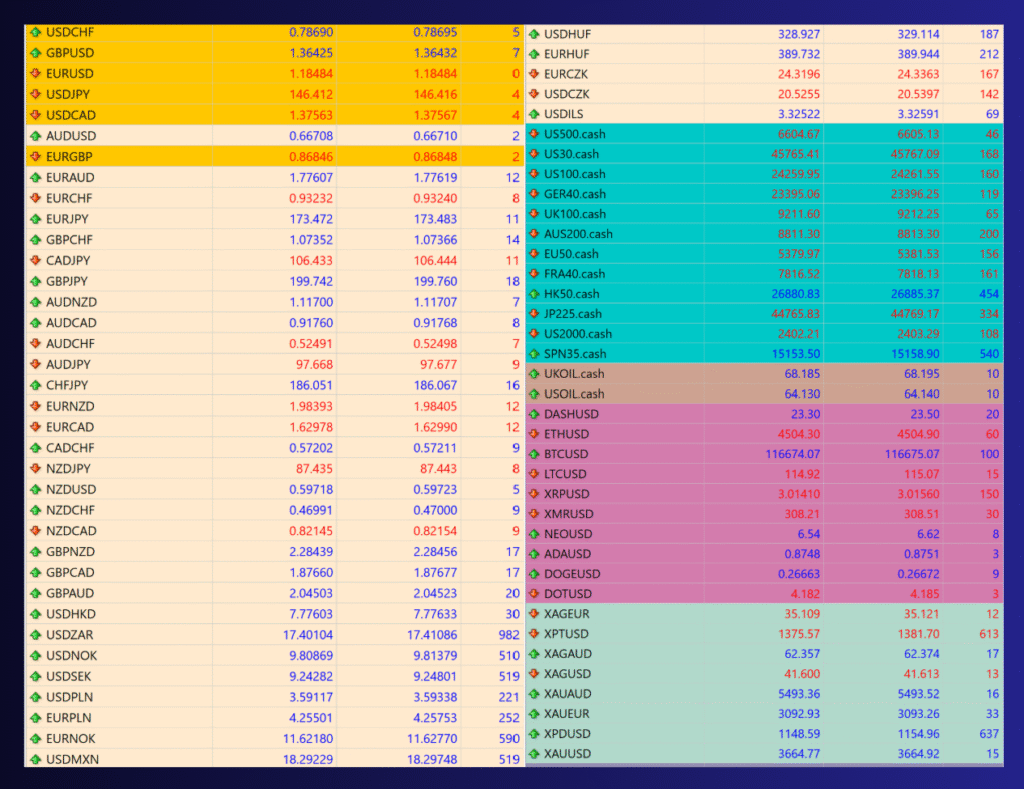Click the arrow icon beside GER40.cash
Image resolution: width=1024 pixels, height=789 pixels.
point(534,194)
